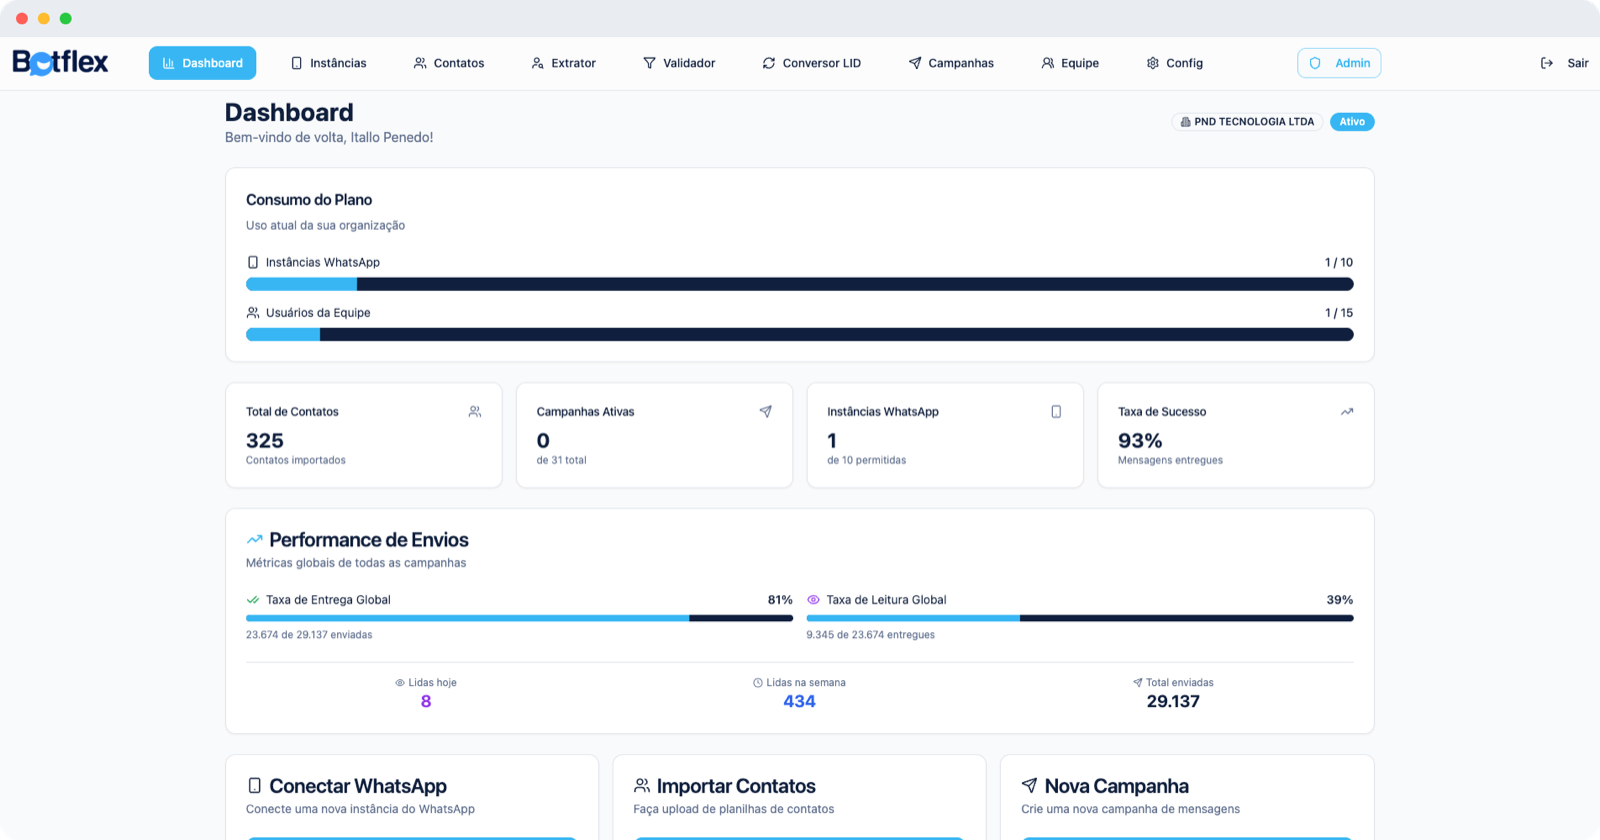Go to Instâncias in navigation
Viewport: 1600px width, 840px height.
328,63
